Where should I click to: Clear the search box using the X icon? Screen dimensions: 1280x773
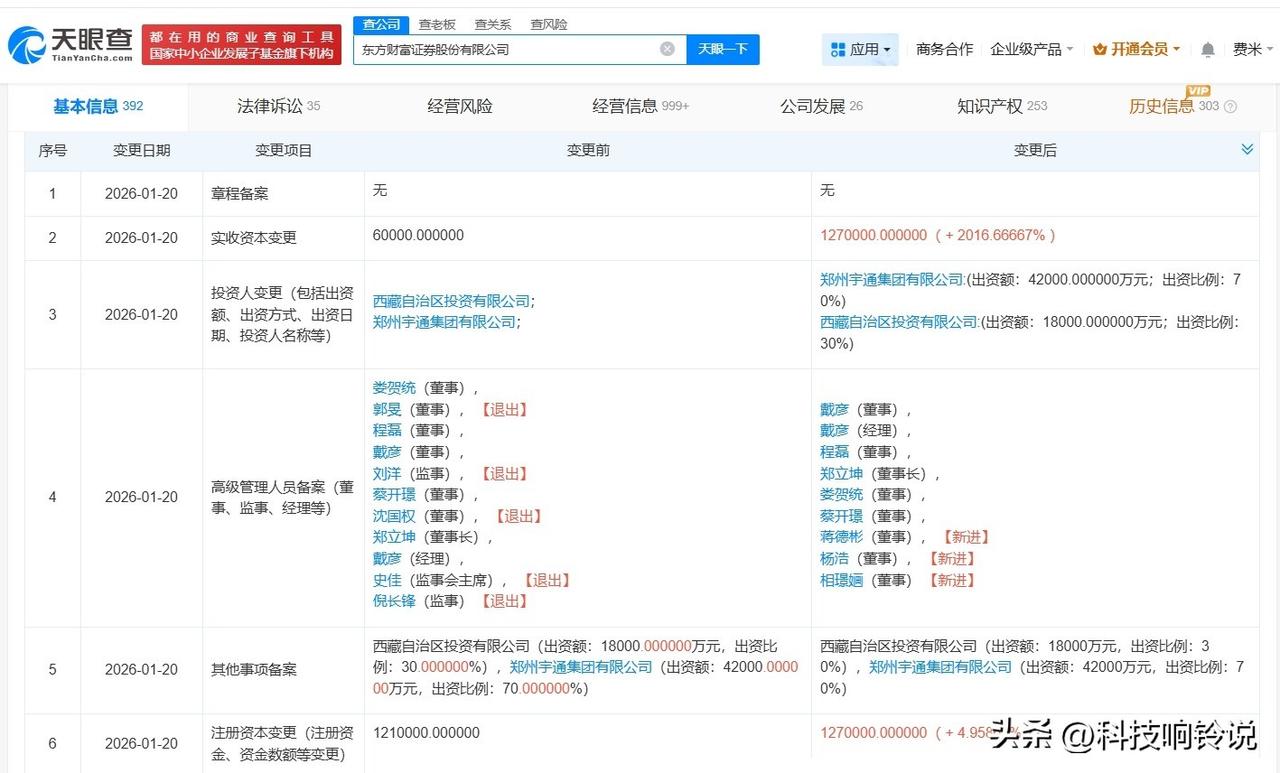666,49
